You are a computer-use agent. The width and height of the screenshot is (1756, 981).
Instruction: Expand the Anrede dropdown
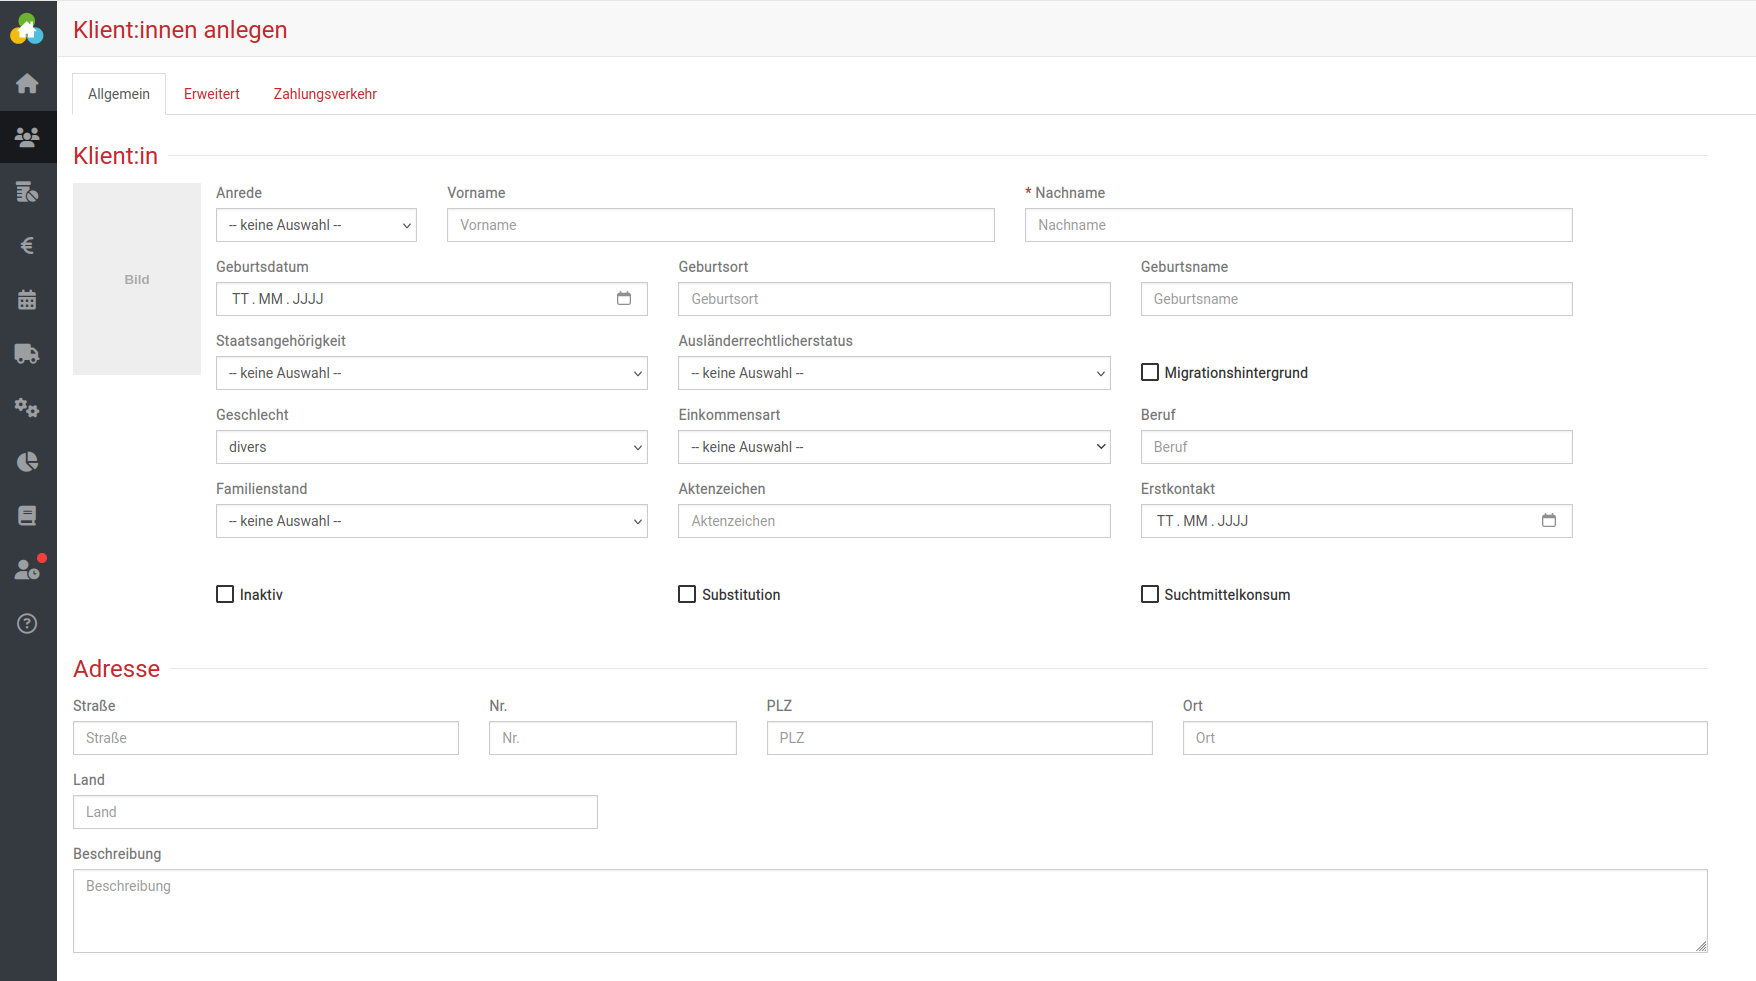pos(316,225)
